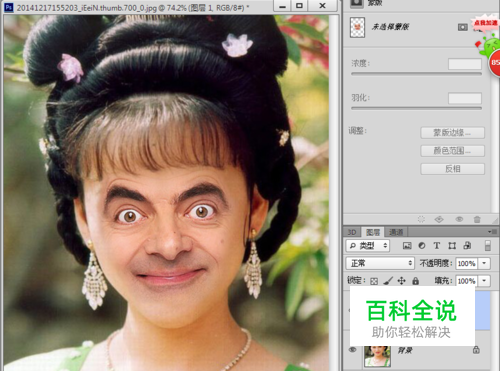
Task: Click the Fill (填充) 100% field
Action: coord(466,281)
